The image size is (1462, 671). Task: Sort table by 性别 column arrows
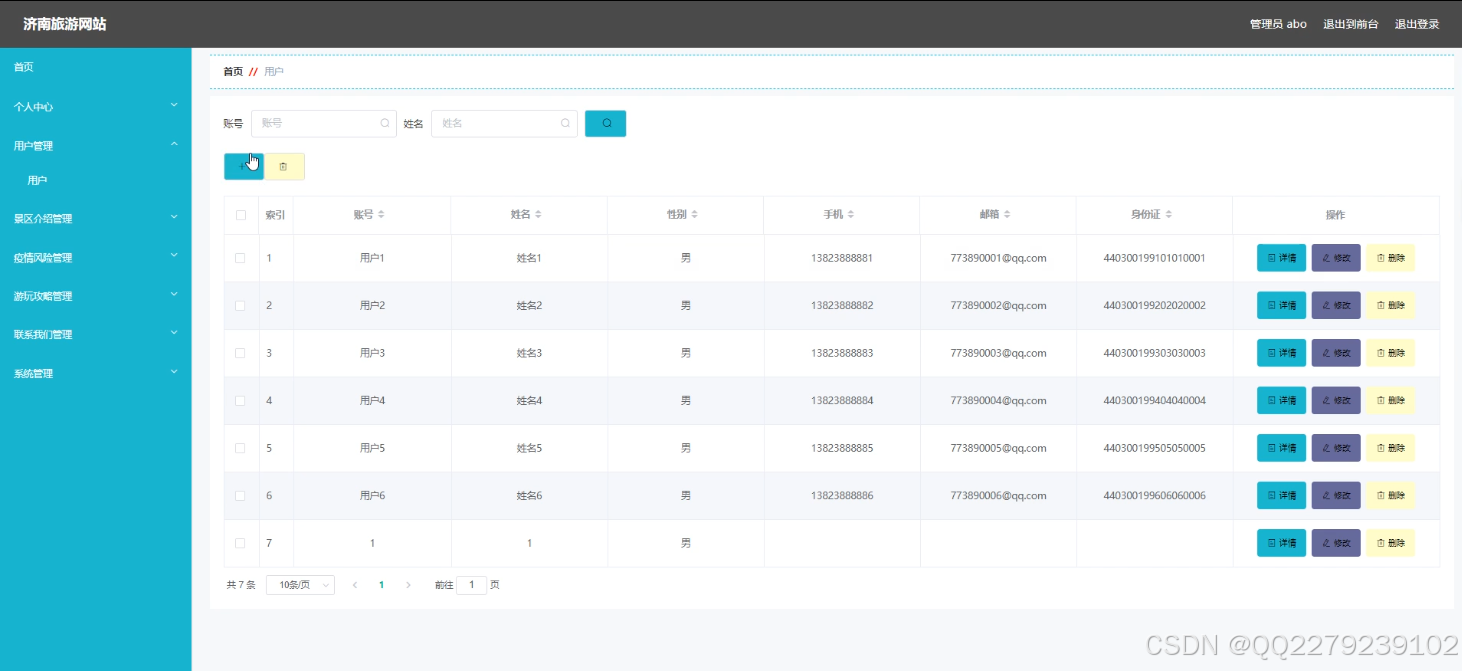coord(694,215)
